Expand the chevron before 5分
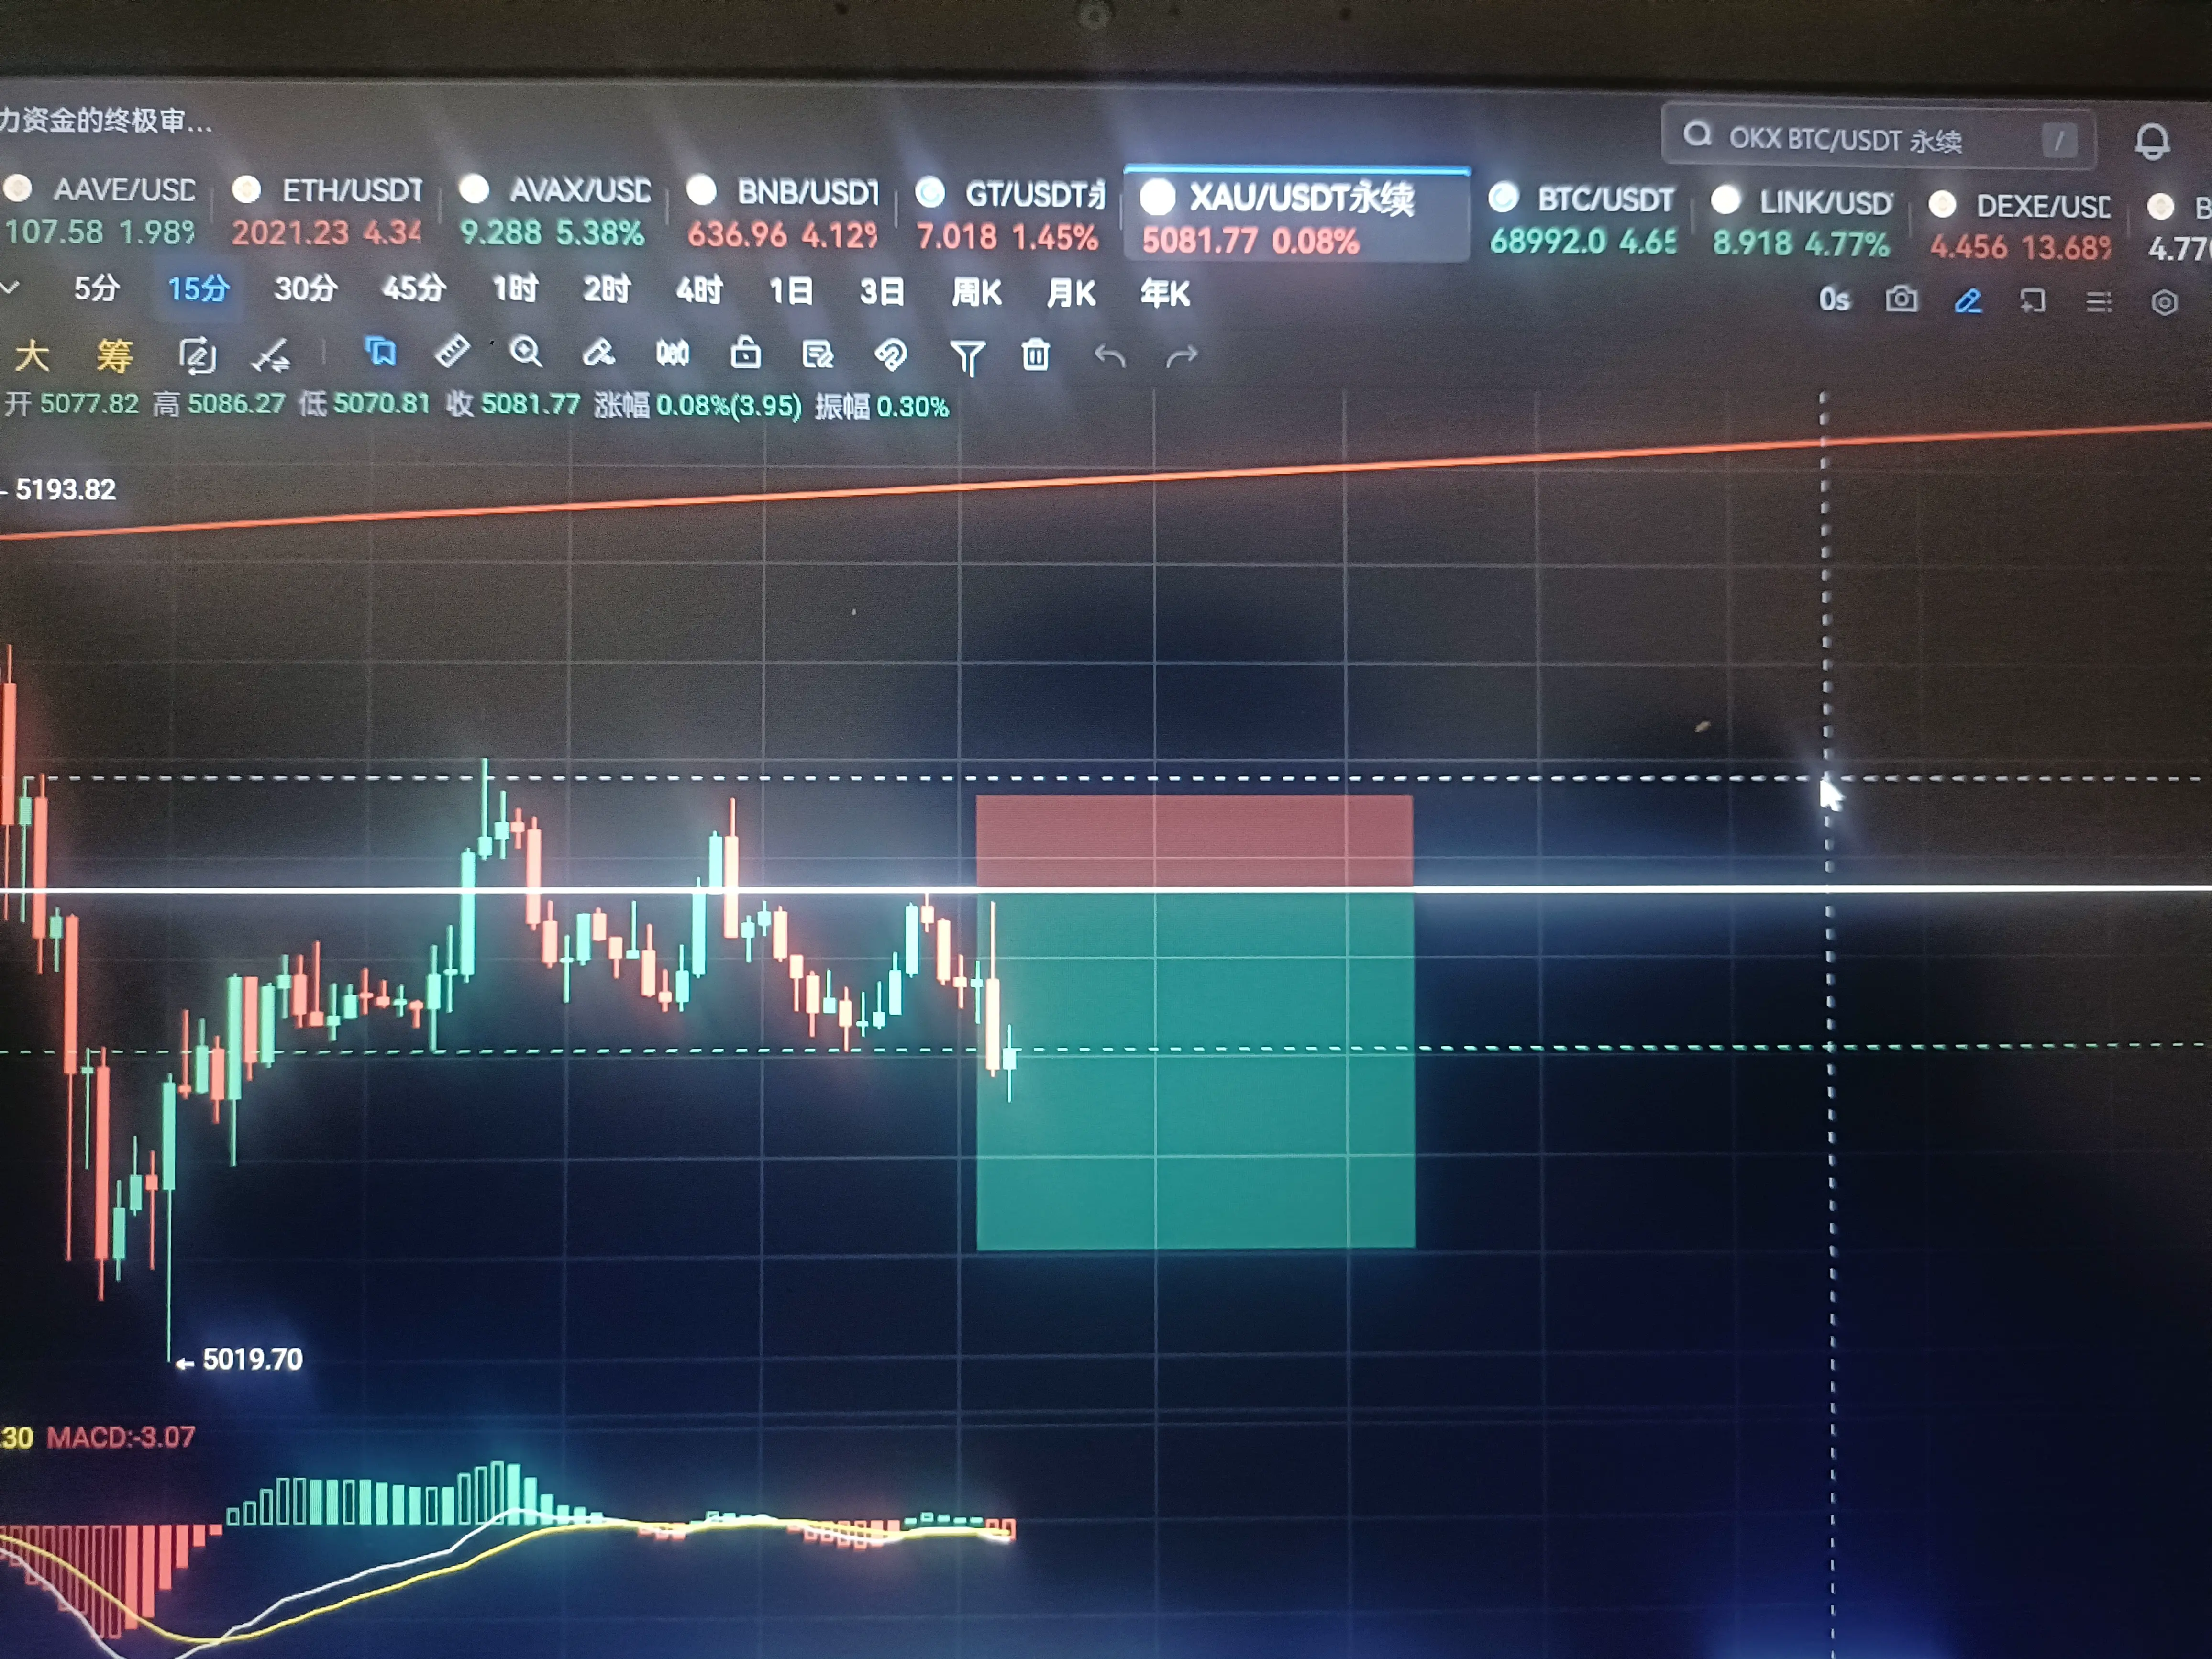Viewport: 2212px width, 1659px height. [10, 288]
